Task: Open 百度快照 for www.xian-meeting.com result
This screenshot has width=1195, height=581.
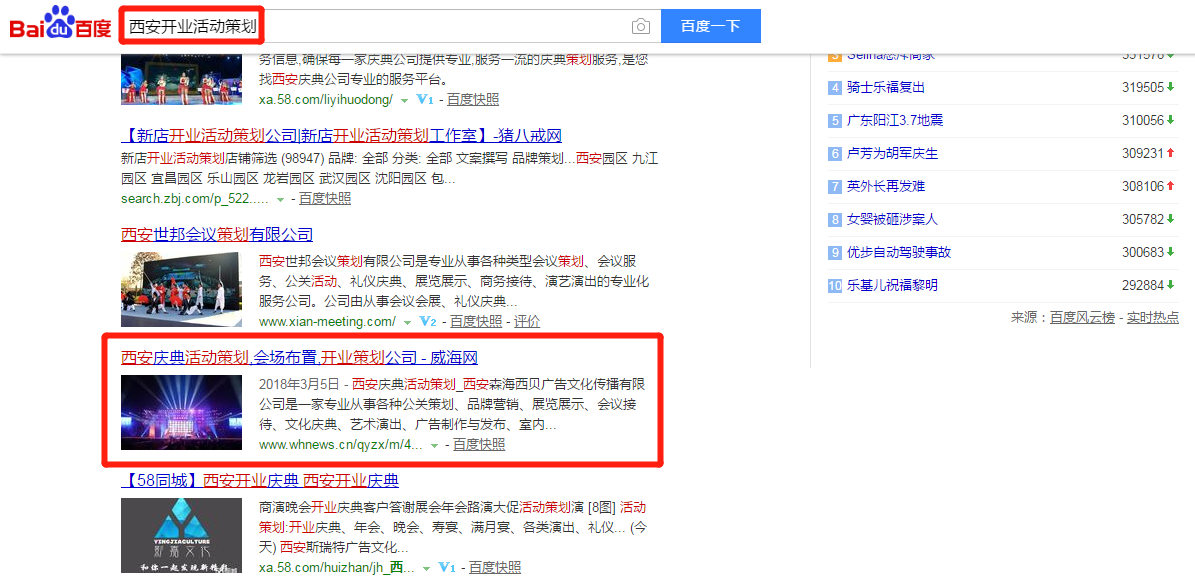Action: (x=476, y=321)
